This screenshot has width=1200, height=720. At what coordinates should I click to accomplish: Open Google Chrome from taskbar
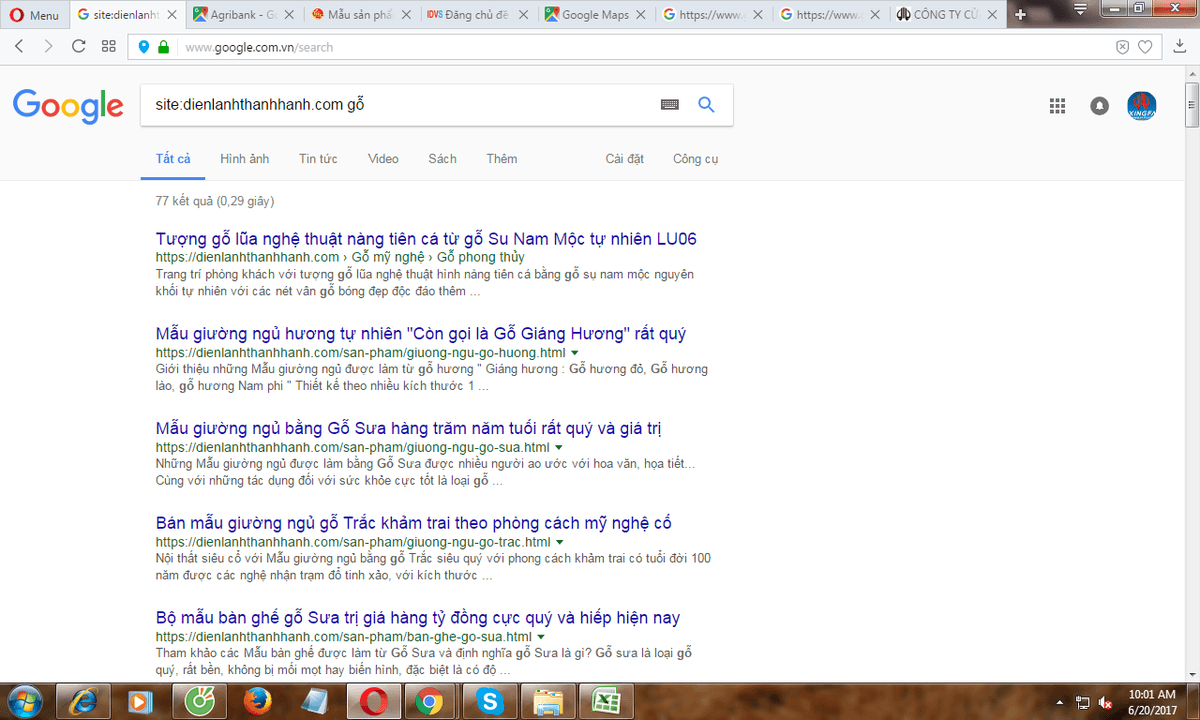coord(430,701)
